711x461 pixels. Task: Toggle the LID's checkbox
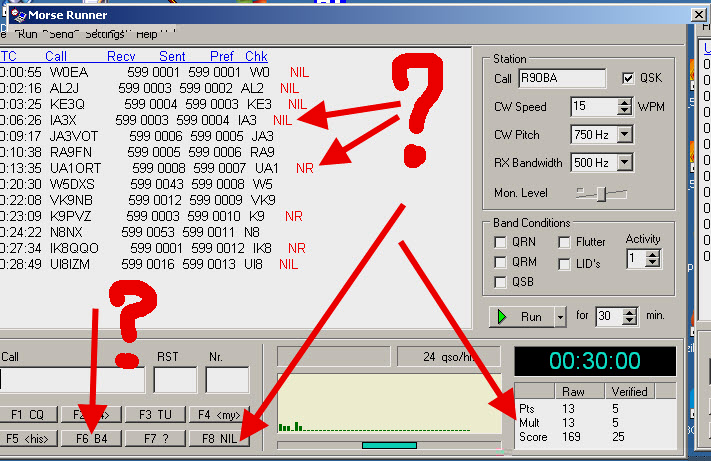tap(565, 262)
